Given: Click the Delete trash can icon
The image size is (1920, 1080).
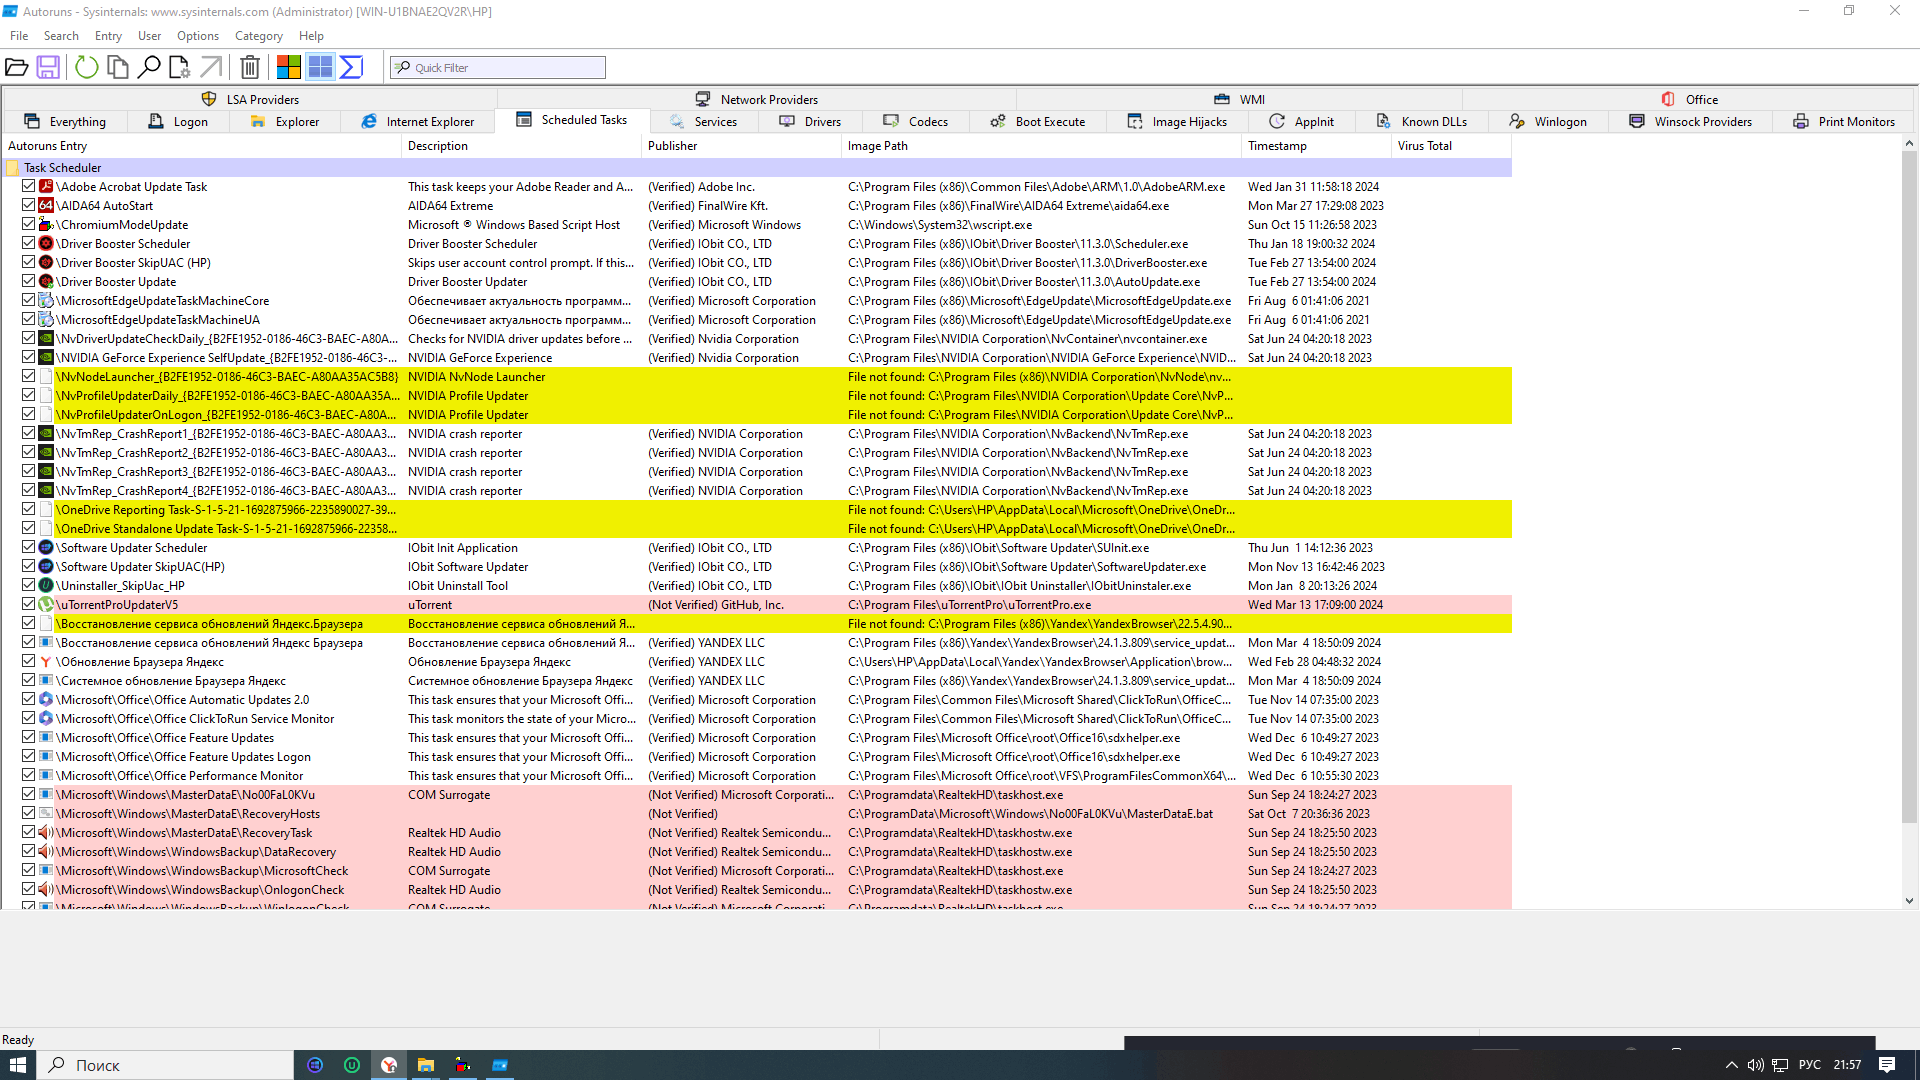Looking at the screenshot, I should [x=250, y=67].
